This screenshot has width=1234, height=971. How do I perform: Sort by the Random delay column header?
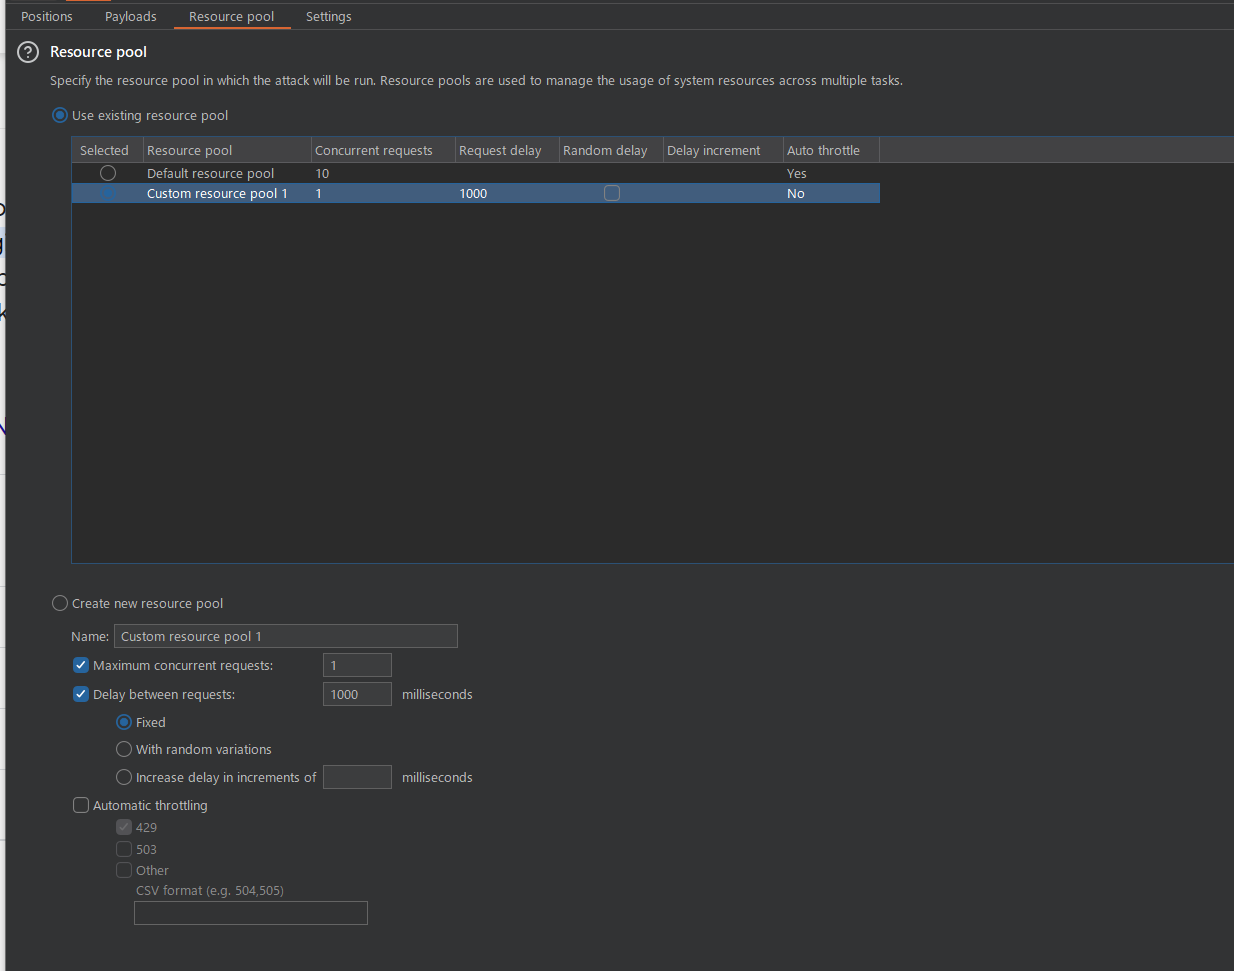[x=611, y=150]
